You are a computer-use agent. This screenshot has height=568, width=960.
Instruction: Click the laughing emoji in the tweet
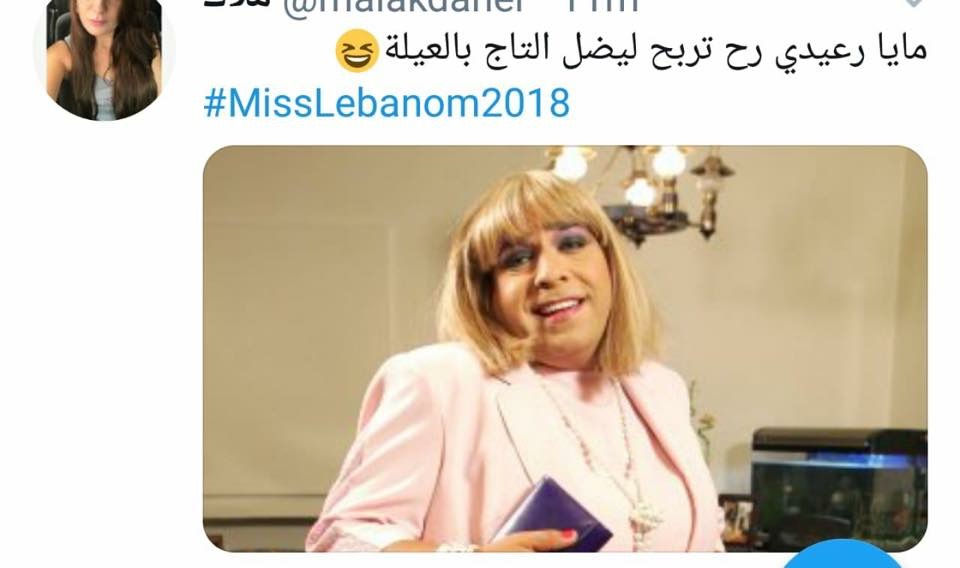pos(357,51)
